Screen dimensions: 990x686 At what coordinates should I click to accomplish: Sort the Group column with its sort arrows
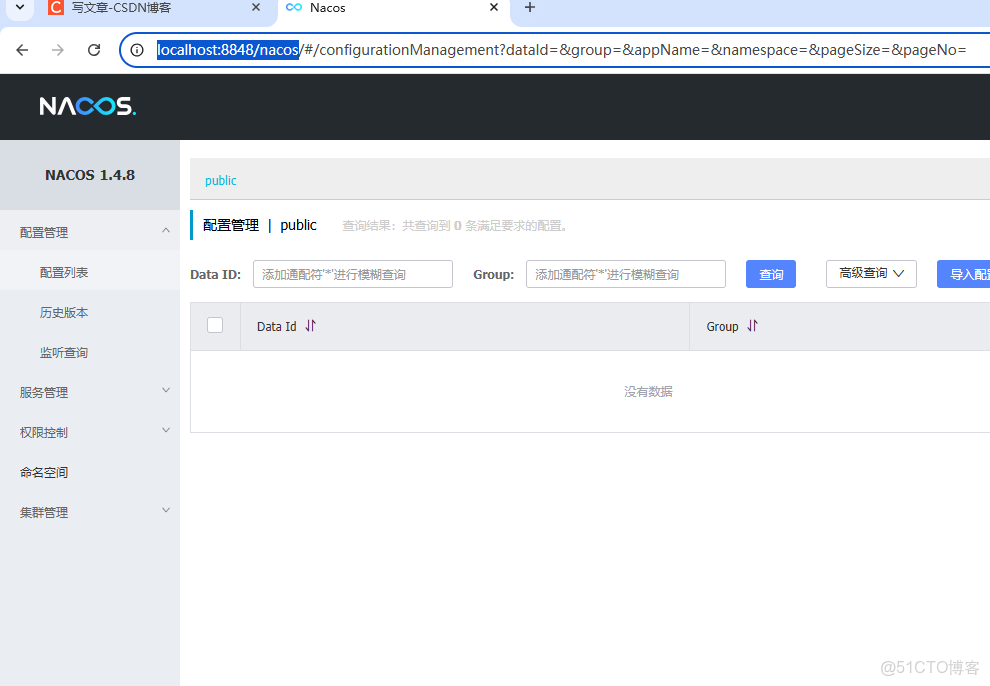750,325
